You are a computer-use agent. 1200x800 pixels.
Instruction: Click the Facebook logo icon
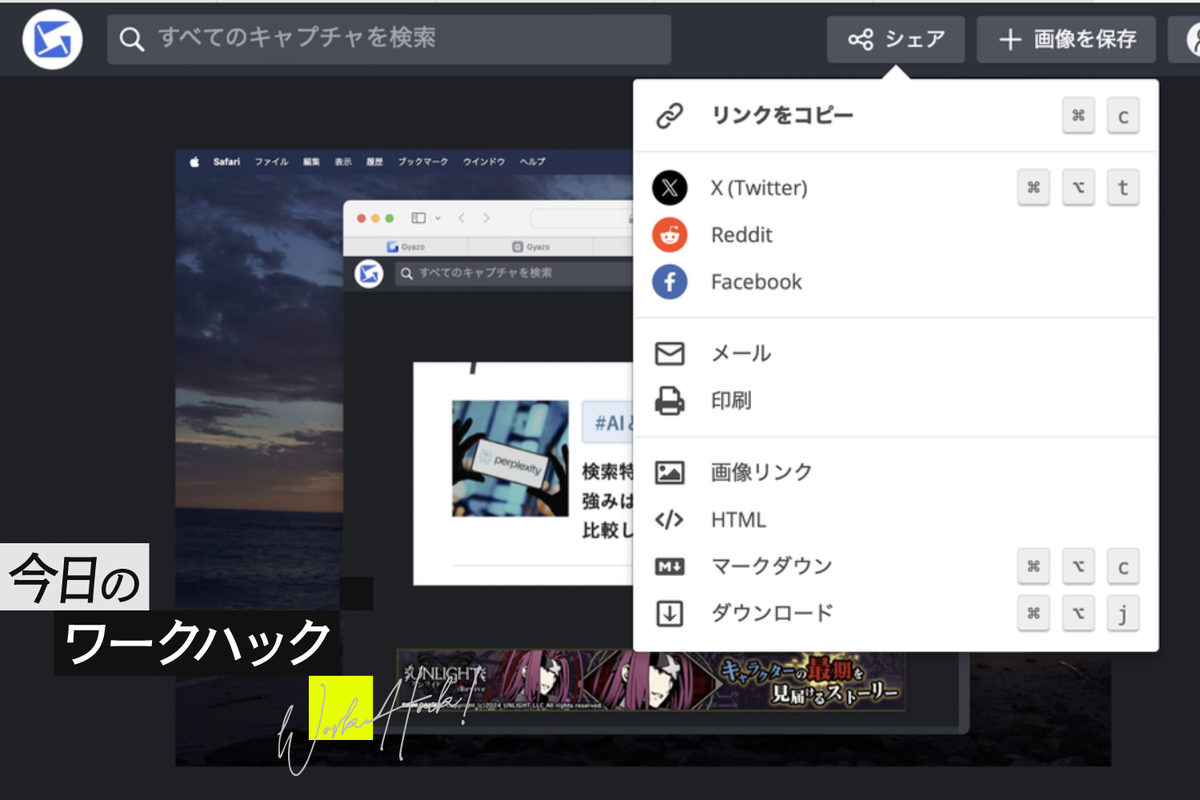669,282
